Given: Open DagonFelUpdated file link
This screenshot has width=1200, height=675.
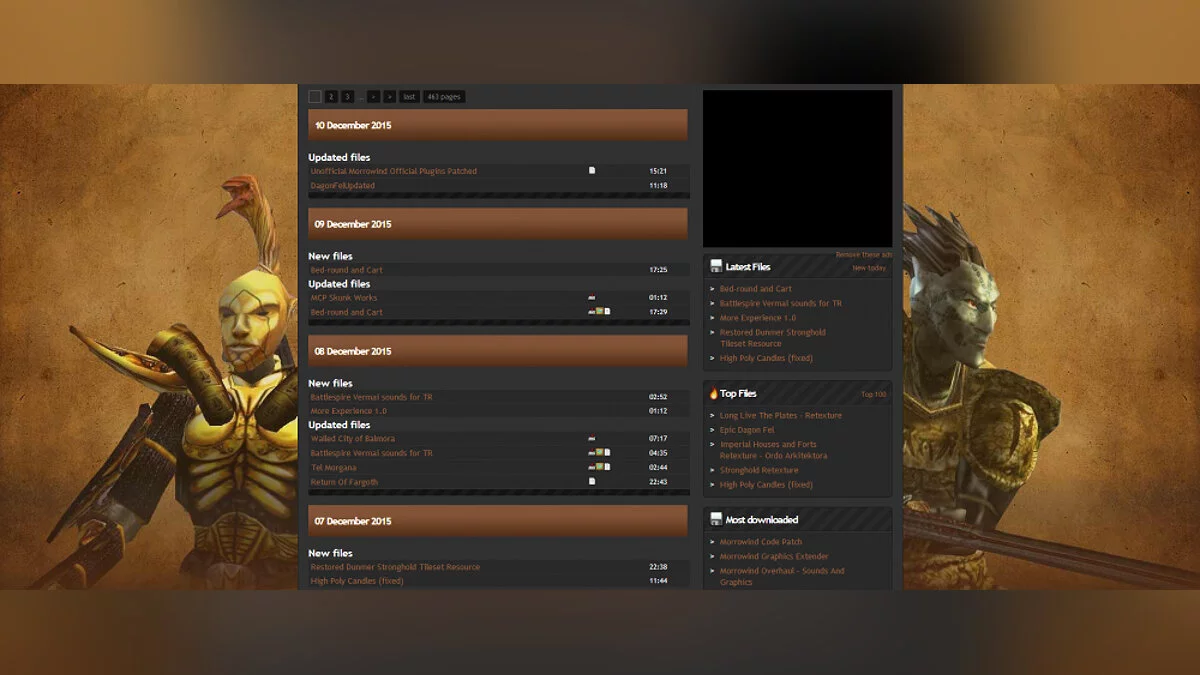Looking at the screenshot, I should click(x=343, y=185).
